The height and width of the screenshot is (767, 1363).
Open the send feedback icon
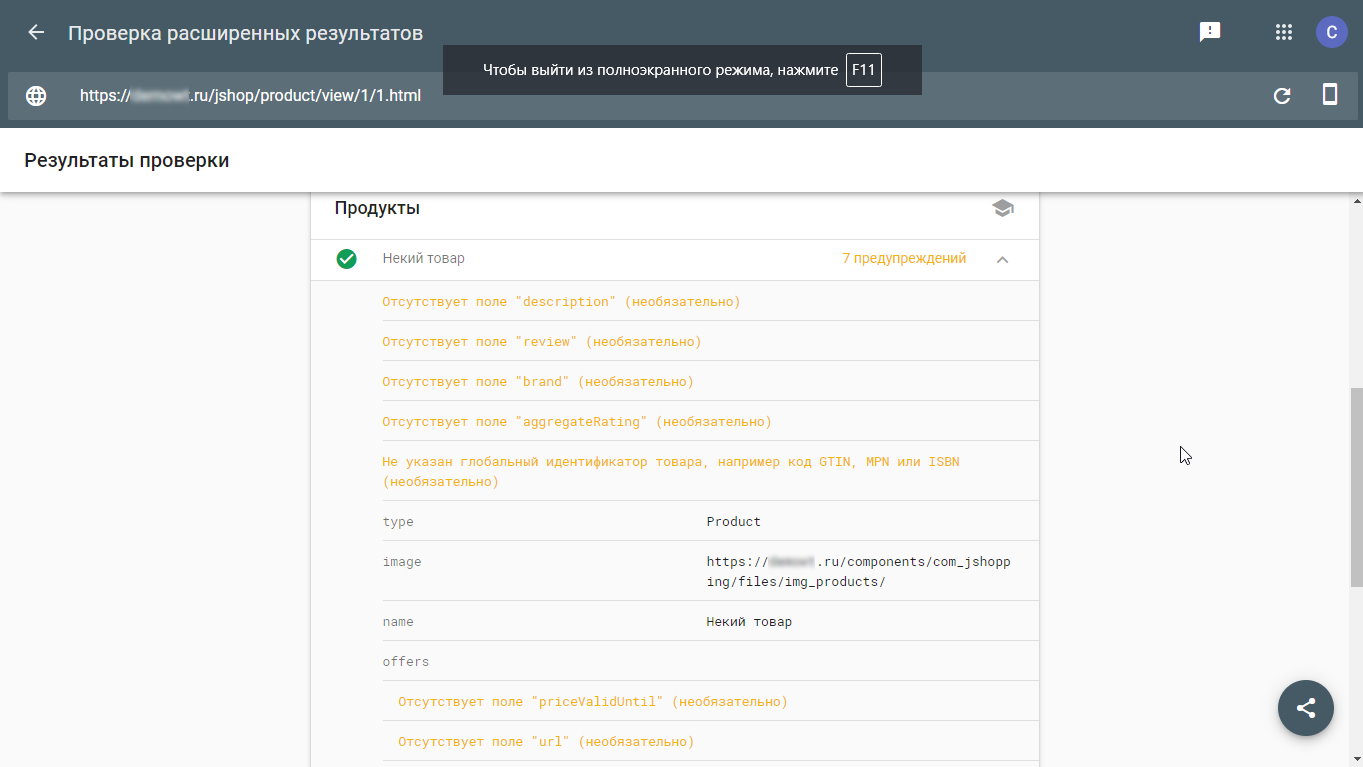click(x=1210, y=33)
